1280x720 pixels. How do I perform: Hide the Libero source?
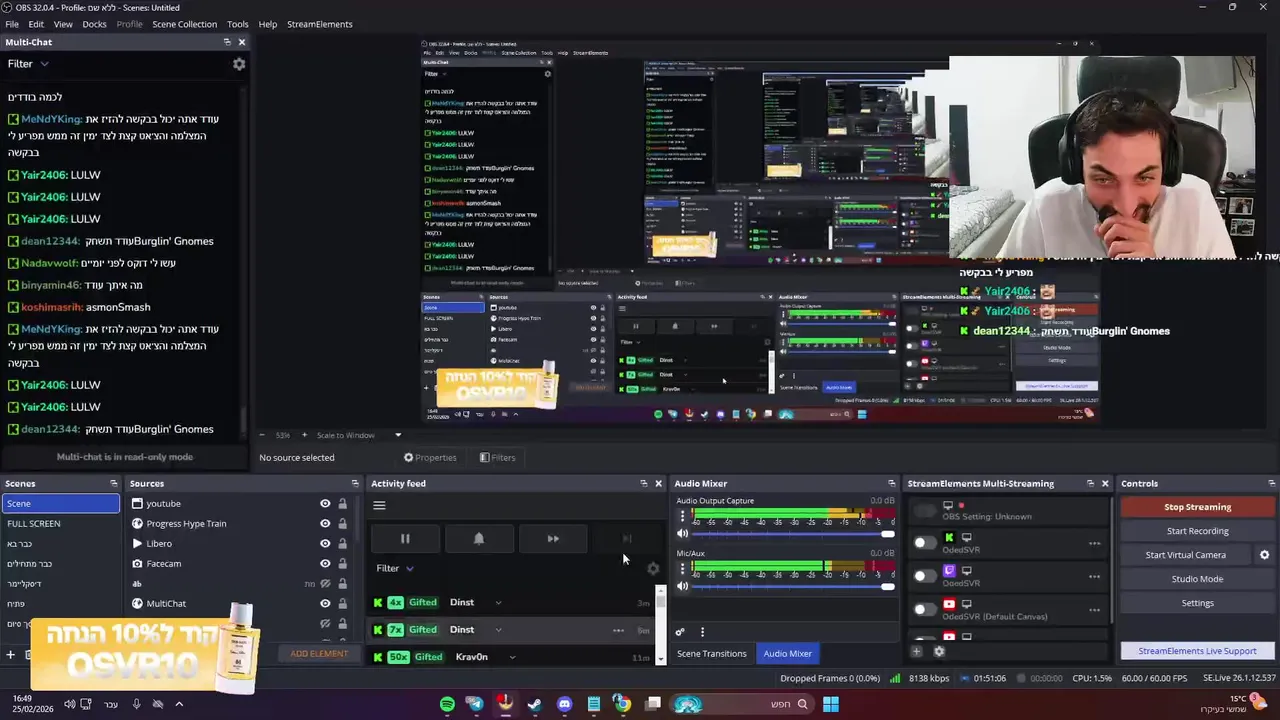pyautogui.click(x=325, y=544)
